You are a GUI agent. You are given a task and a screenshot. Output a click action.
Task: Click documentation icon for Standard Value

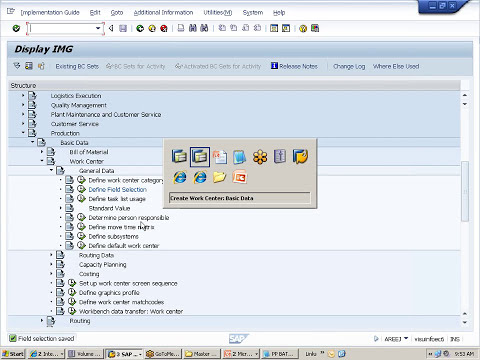tap(69, 208)
